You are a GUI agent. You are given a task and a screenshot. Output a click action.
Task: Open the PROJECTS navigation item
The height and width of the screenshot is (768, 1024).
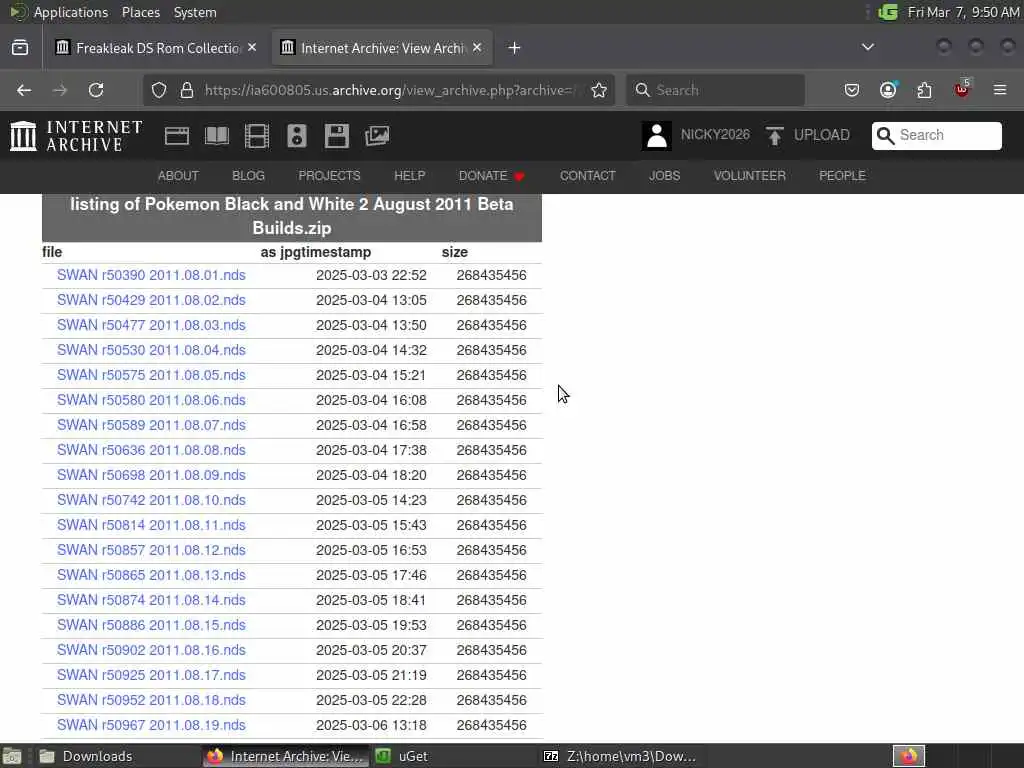pyautogui.click(x=329, y=176)
